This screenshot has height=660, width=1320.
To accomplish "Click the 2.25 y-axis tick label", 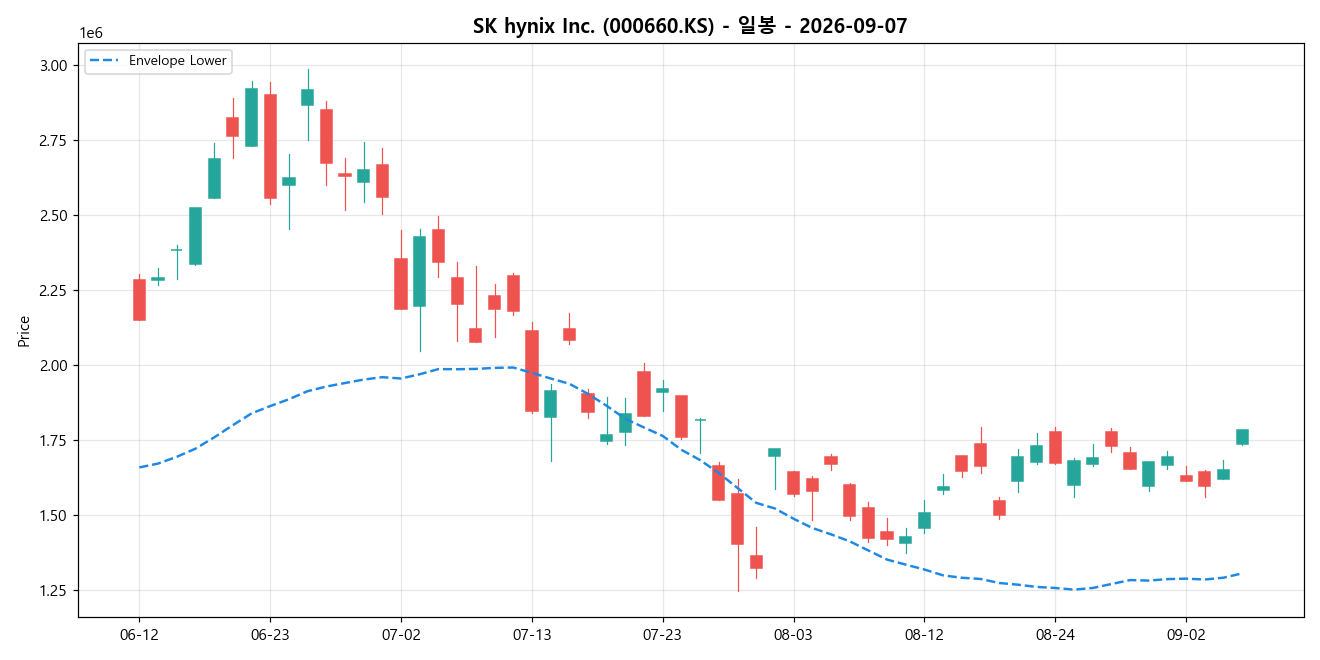I will pyautogui.click(x=55, y=291).
